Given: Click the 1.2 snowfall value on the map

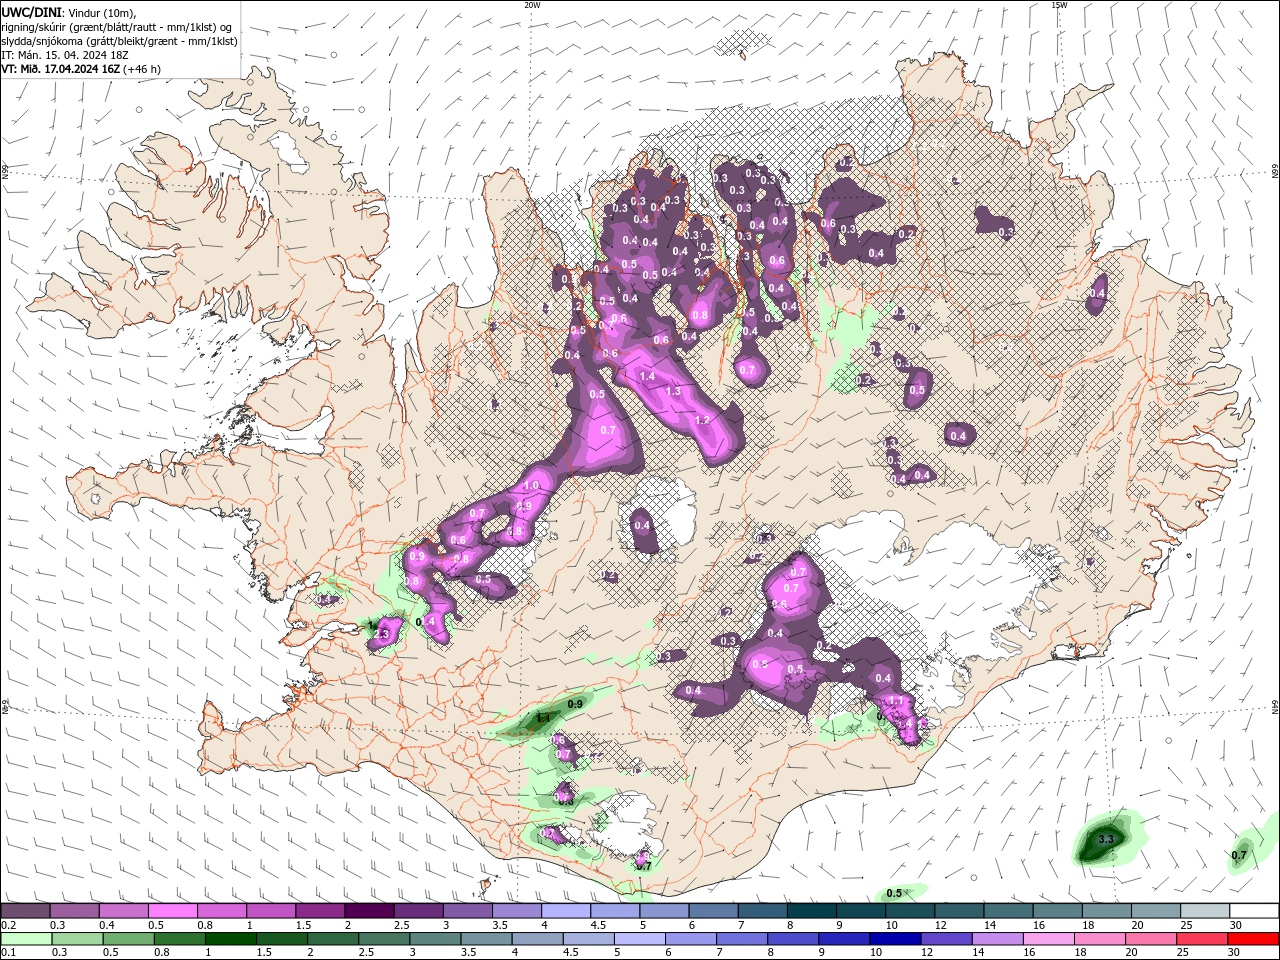Looking at the screenshot, I should pyautogui.click(x=702, y=420).
